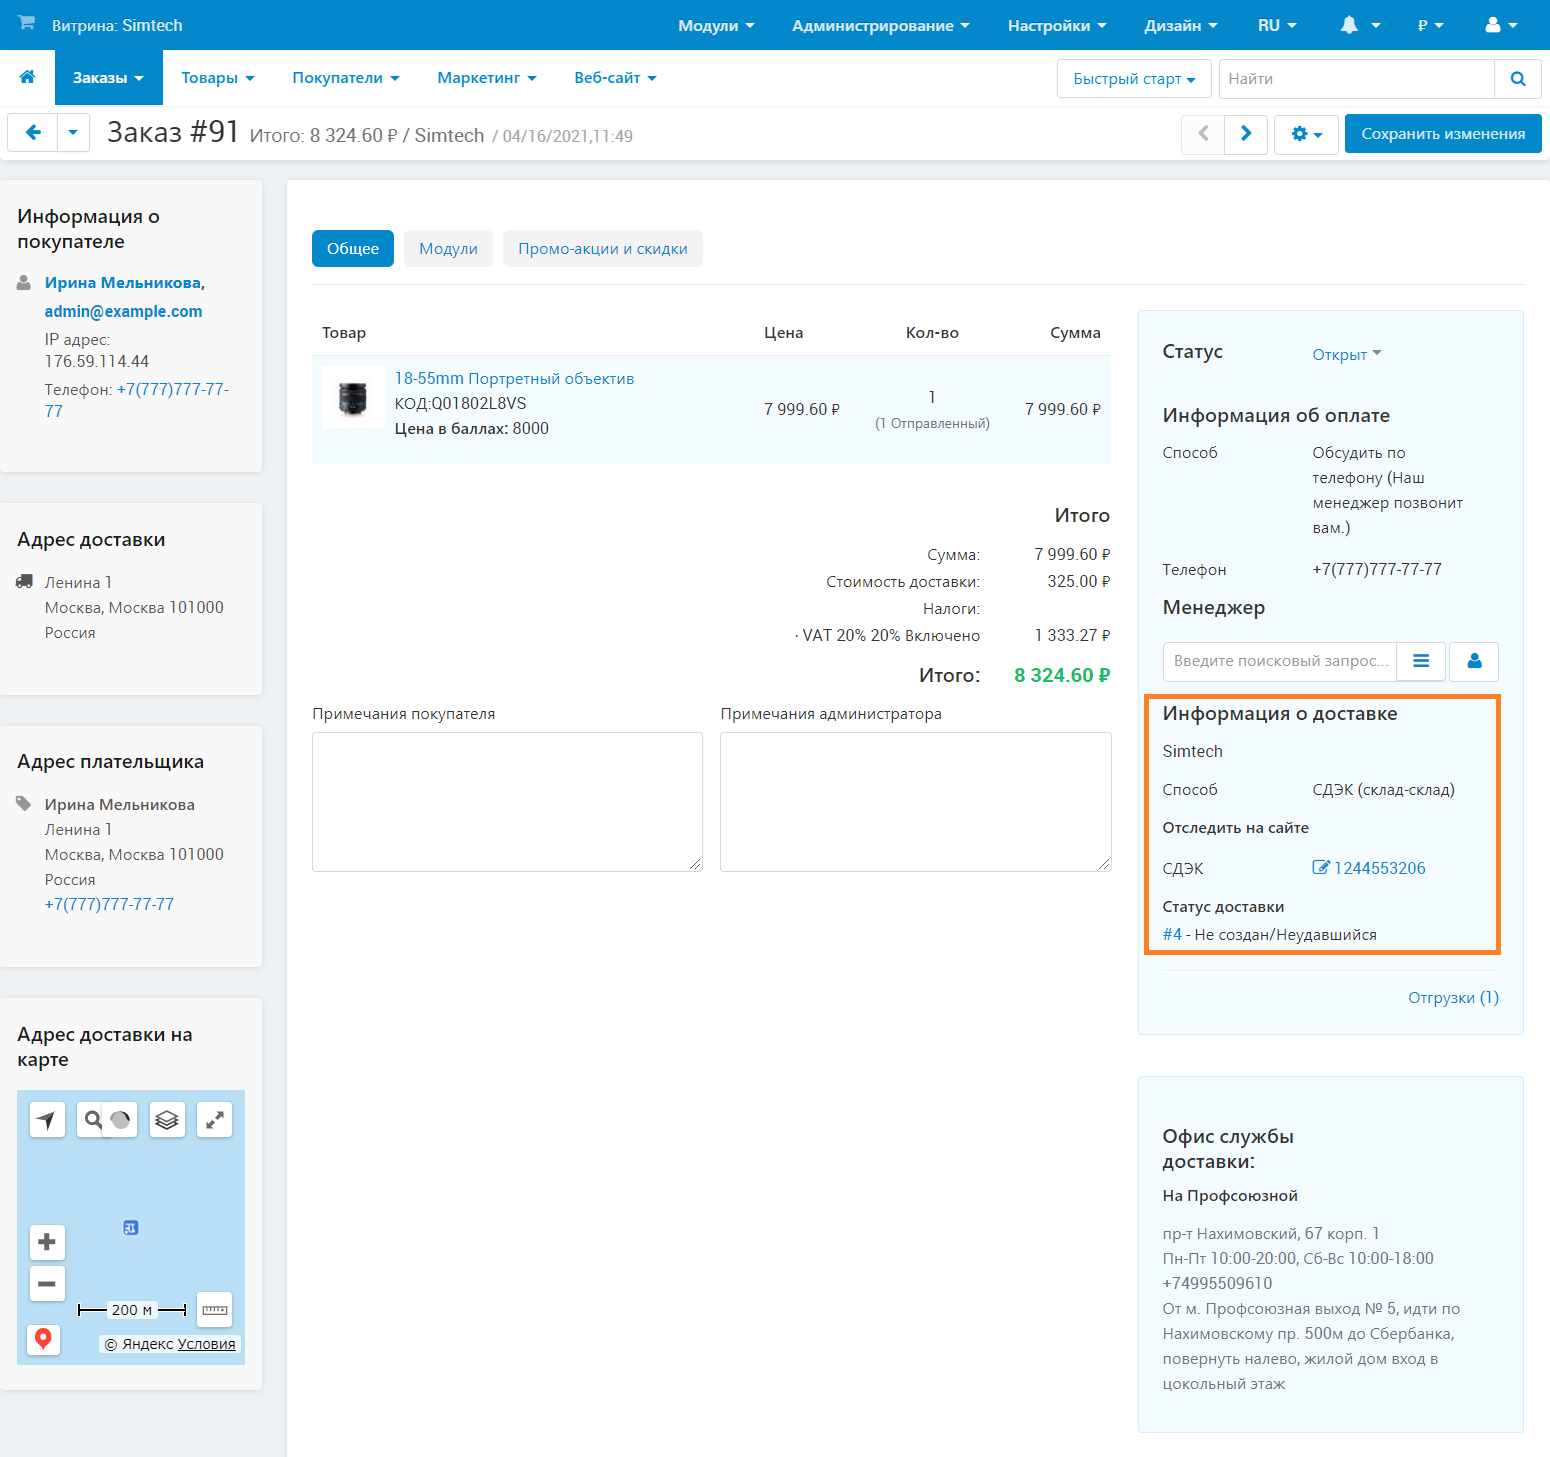Expand the gear settings dropdown
Image resolution: width=1550 pixels, height=1457 pixels.
click(1306, 134)
